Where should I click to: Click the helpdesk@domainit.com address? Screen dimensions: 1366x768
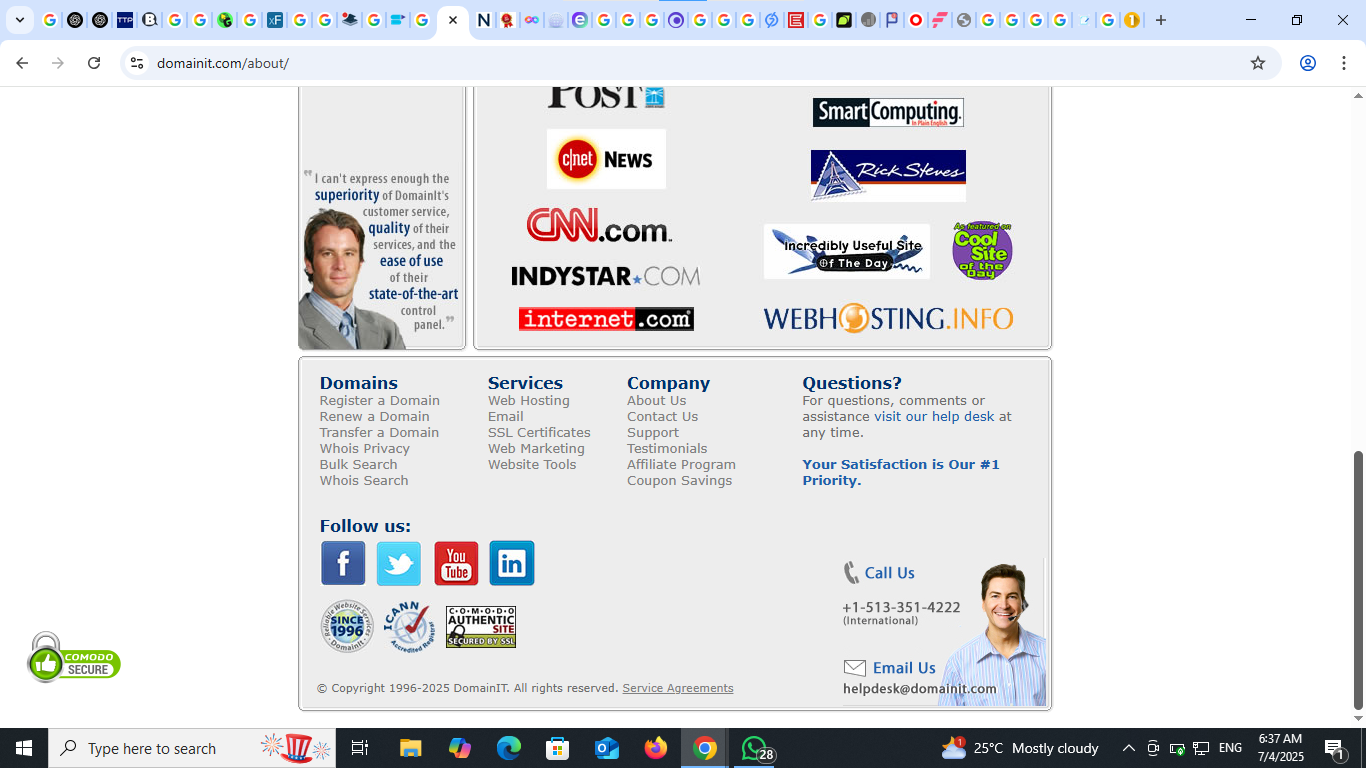pyautogui.click(x=920, y=688)
